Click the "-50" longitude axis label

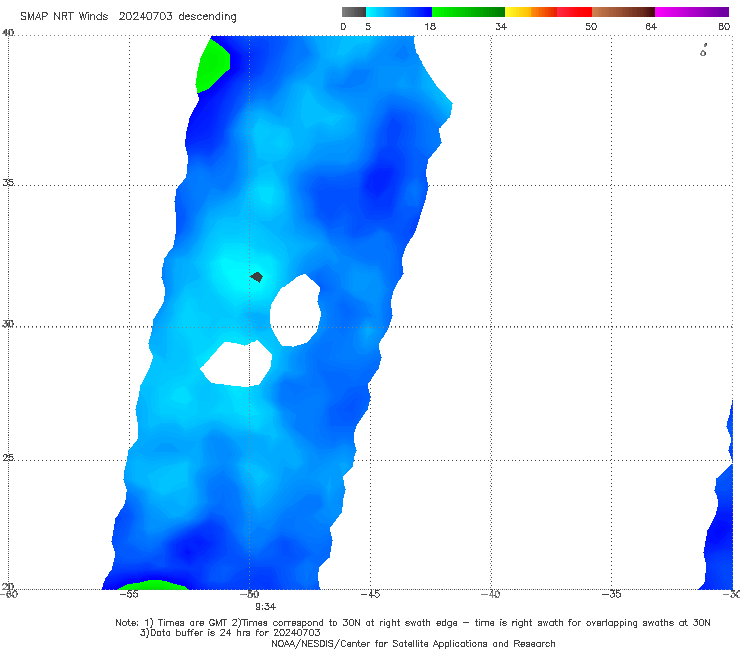pos(250,594)
